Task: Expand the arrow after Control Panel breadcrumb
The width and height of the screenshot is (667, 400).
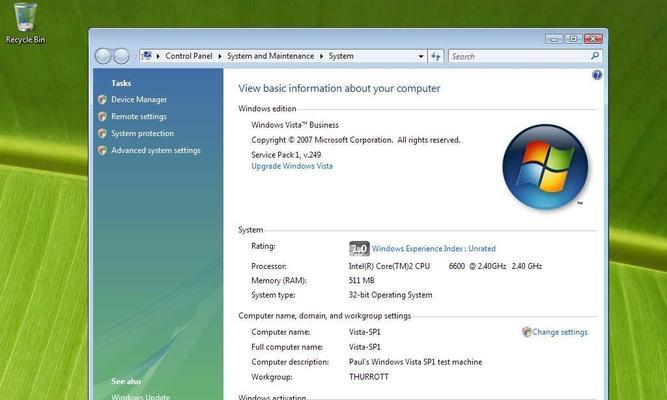Action: coord(220,56)
